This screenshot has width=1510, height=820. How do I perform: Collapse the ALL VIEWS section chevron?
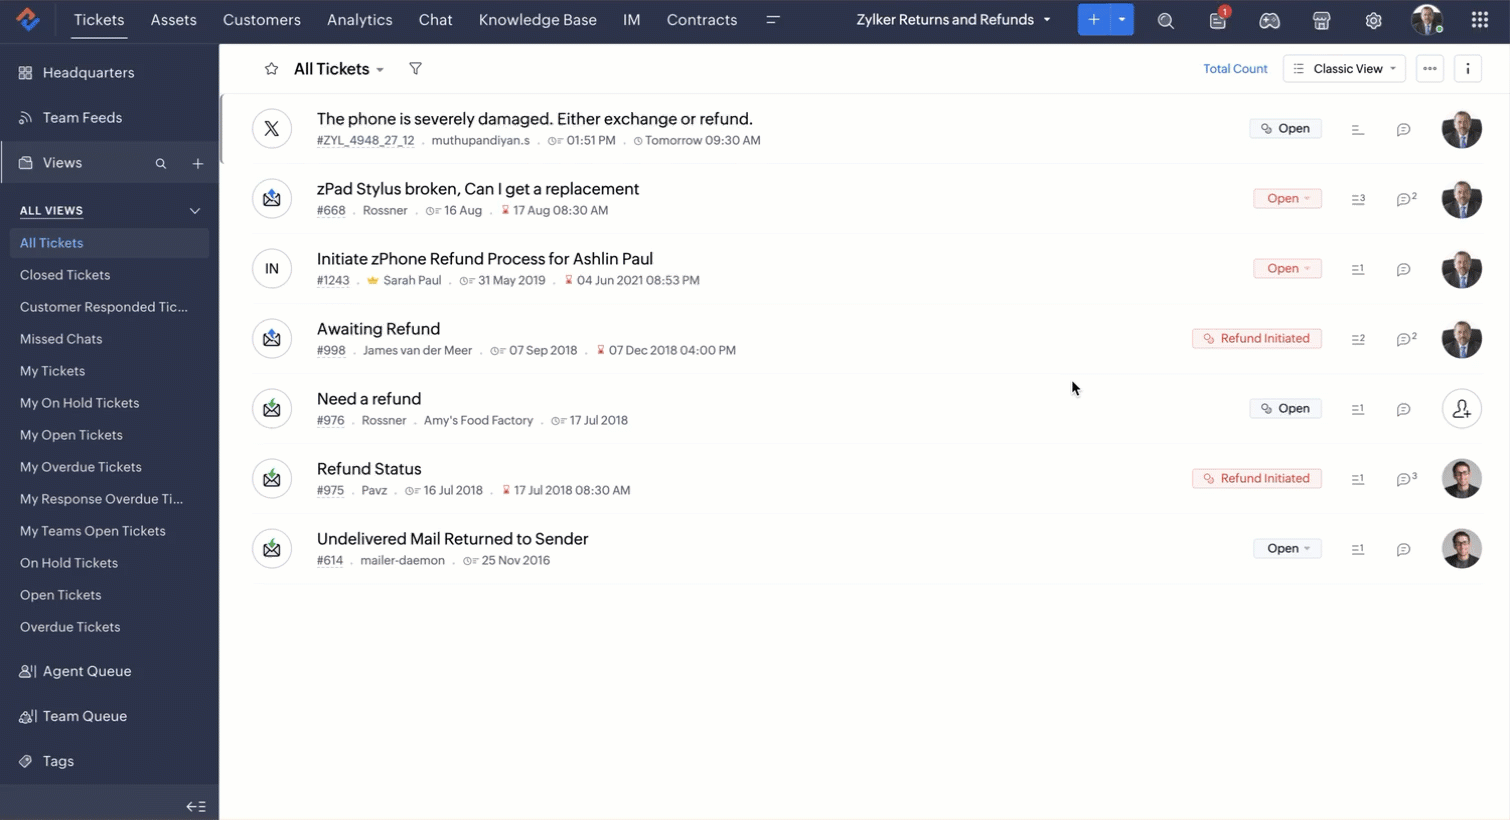pyautogui.click(x=195, y=211)
